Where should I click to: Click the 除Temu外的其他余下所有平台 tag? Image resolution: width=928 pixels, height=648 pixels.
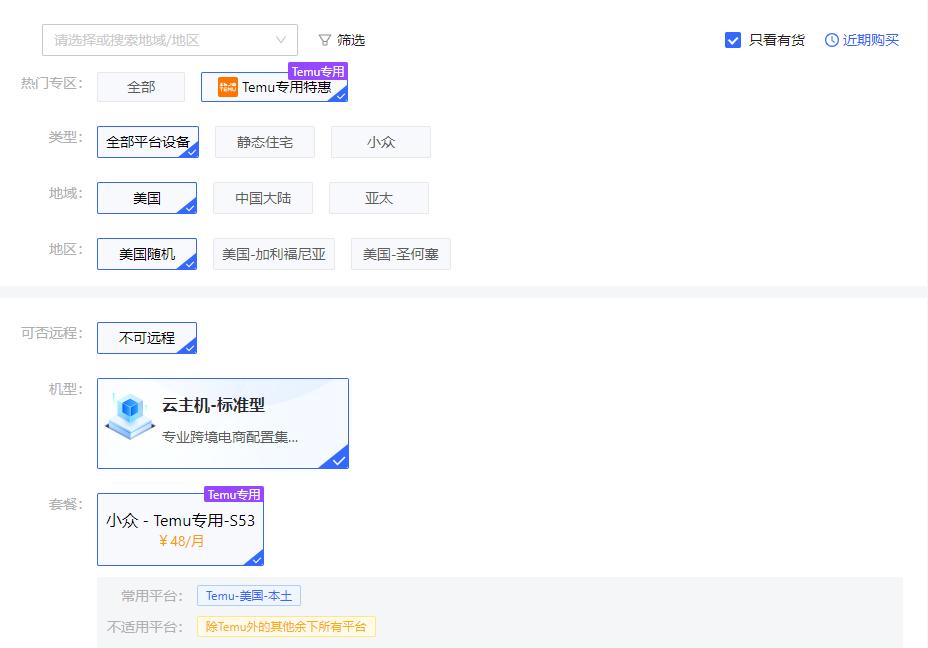[286, 627]
